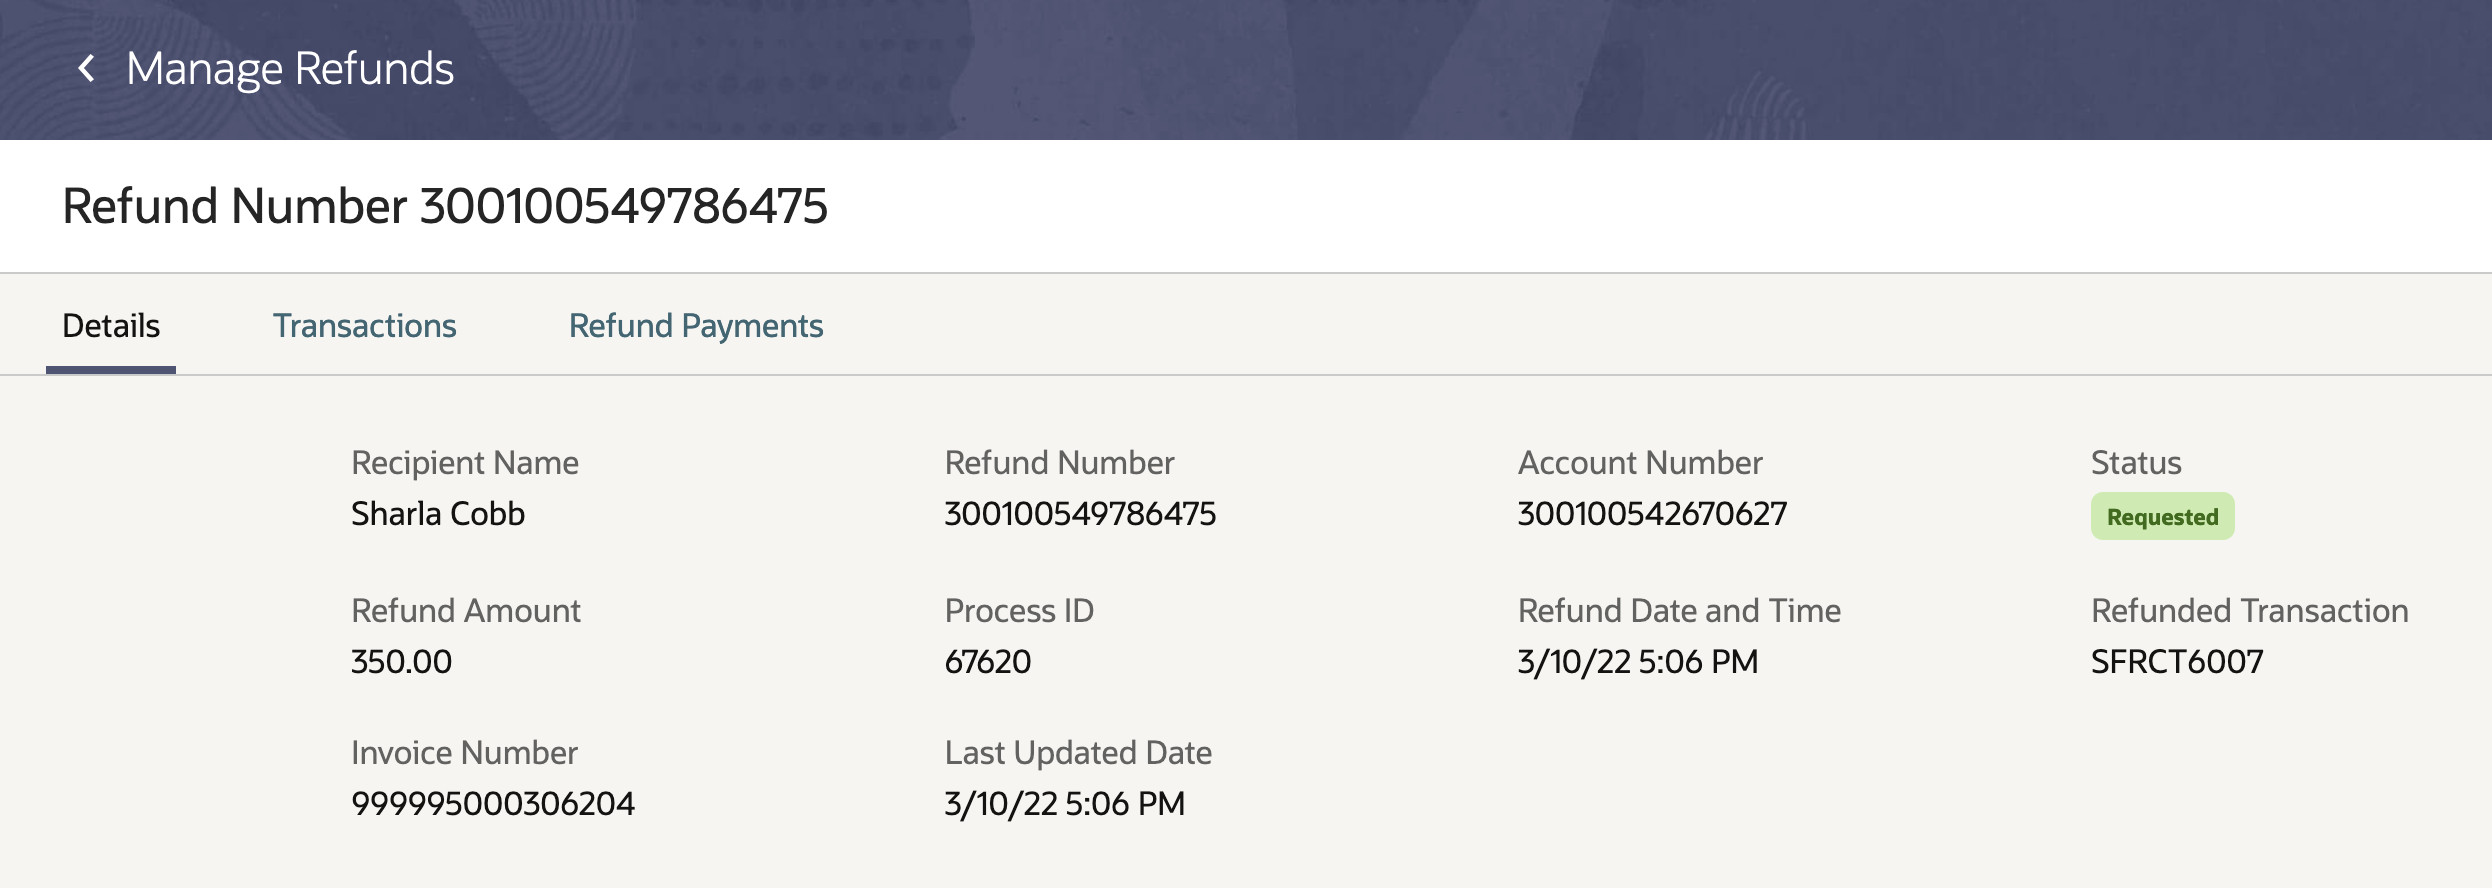Click the Invoice Number label
The height and width of the screenshot is (888, 2492).
point(464,753)
